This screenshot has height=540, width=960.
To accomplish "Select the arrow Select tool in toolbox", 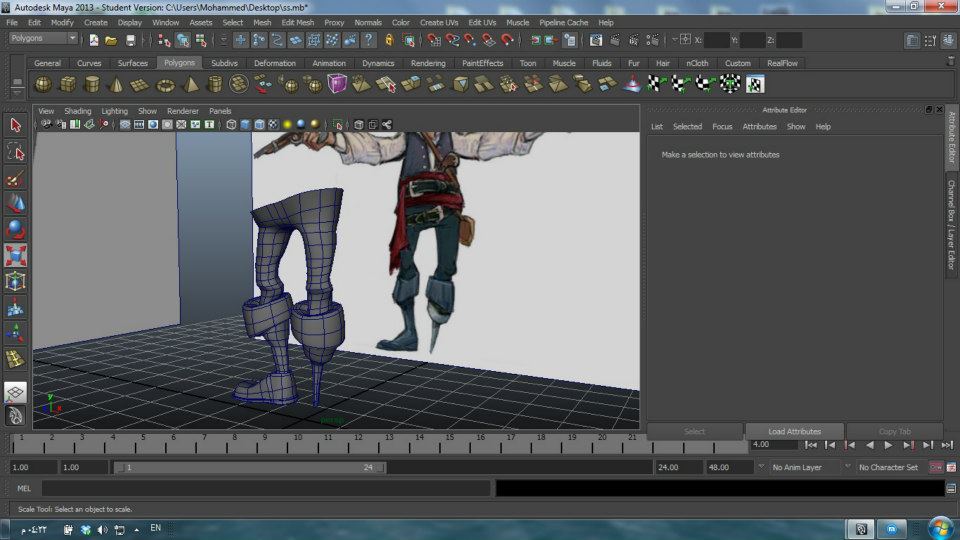I will click(x=15, y=125).
